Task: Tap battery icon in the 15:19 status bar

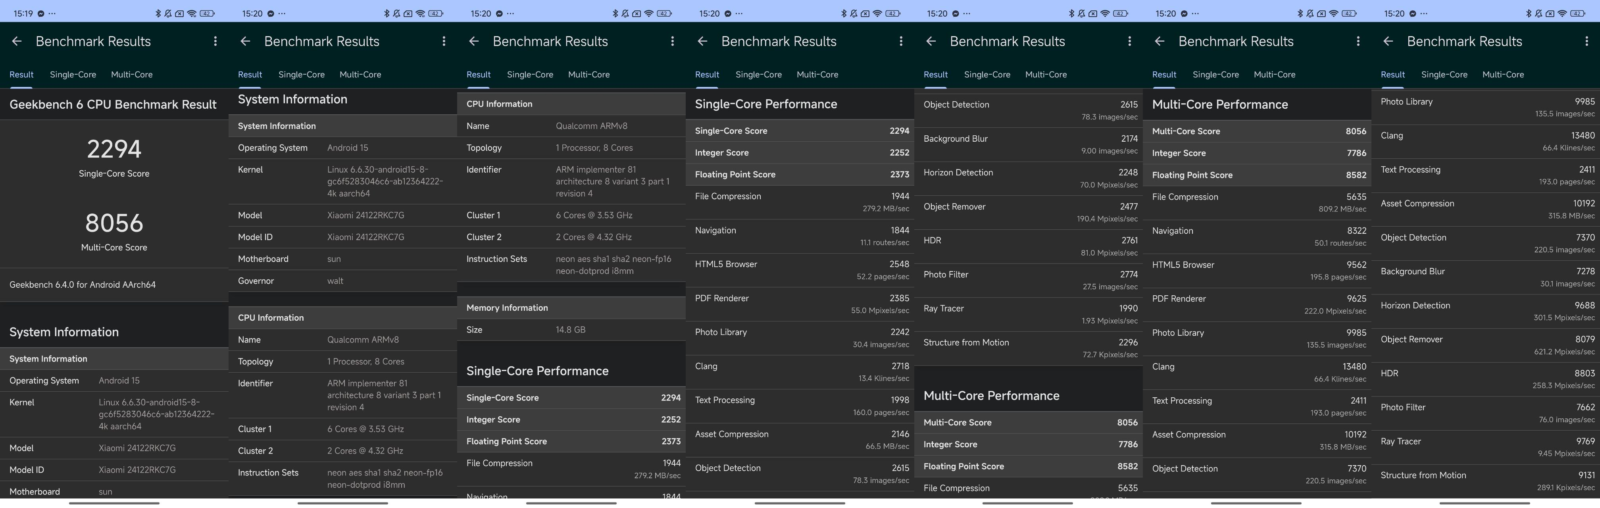Action: [207, 14]
